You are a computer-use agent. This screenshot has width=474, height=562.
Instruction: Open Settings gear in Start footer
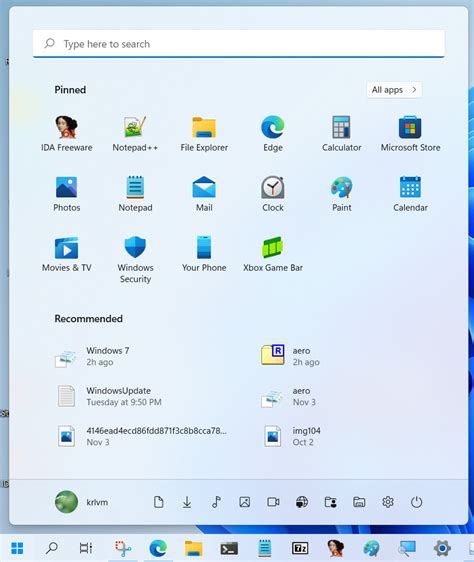coord(388,502)
